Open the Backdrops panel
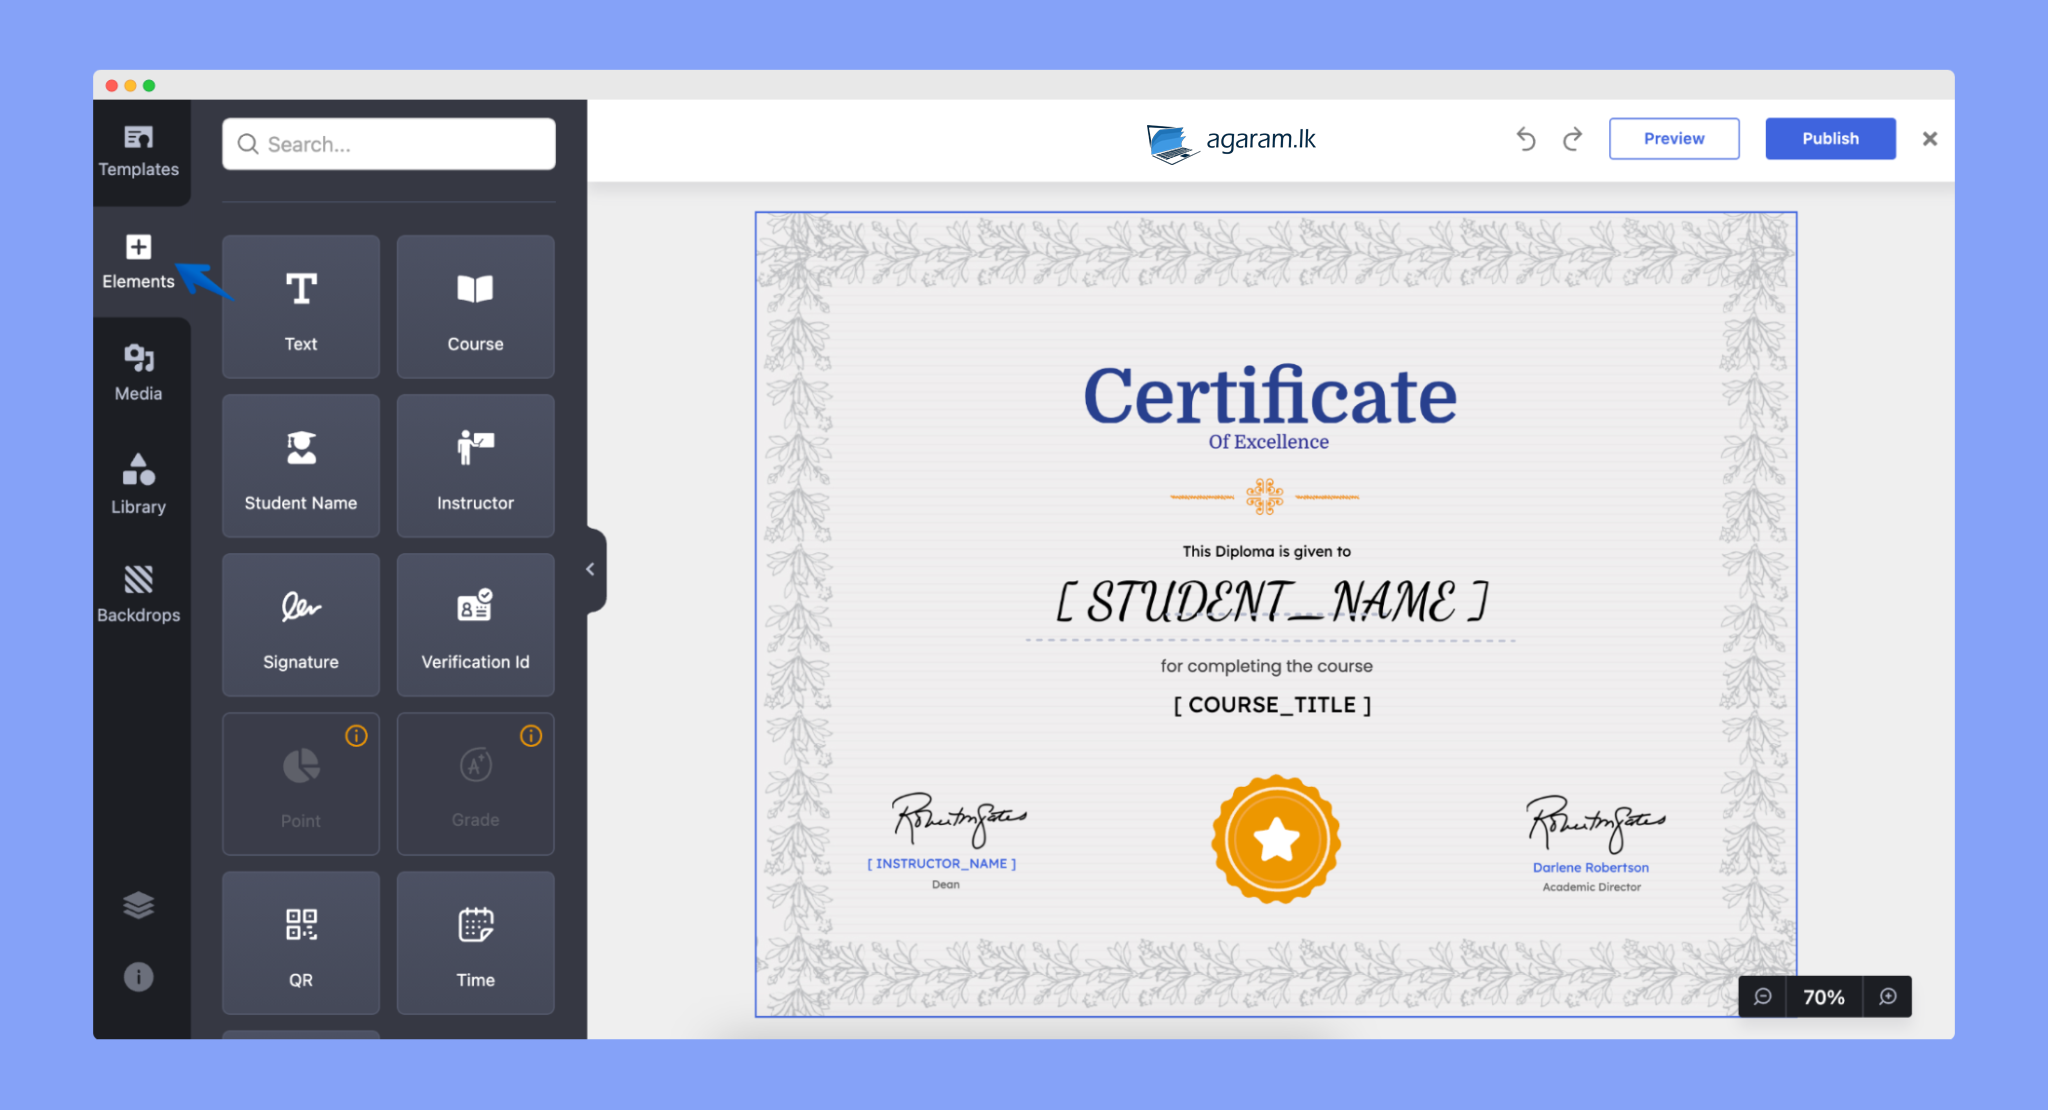The image size is (2048, 1110). point(139,594)
